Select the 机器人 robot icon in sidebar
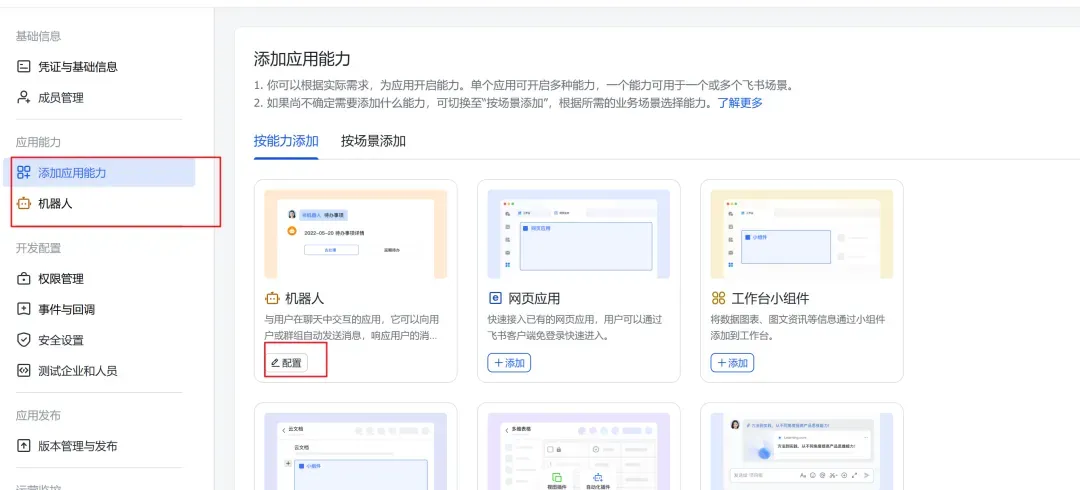Image resolution: width=1080 pixels, height=490 pixels. click(23, 203)
